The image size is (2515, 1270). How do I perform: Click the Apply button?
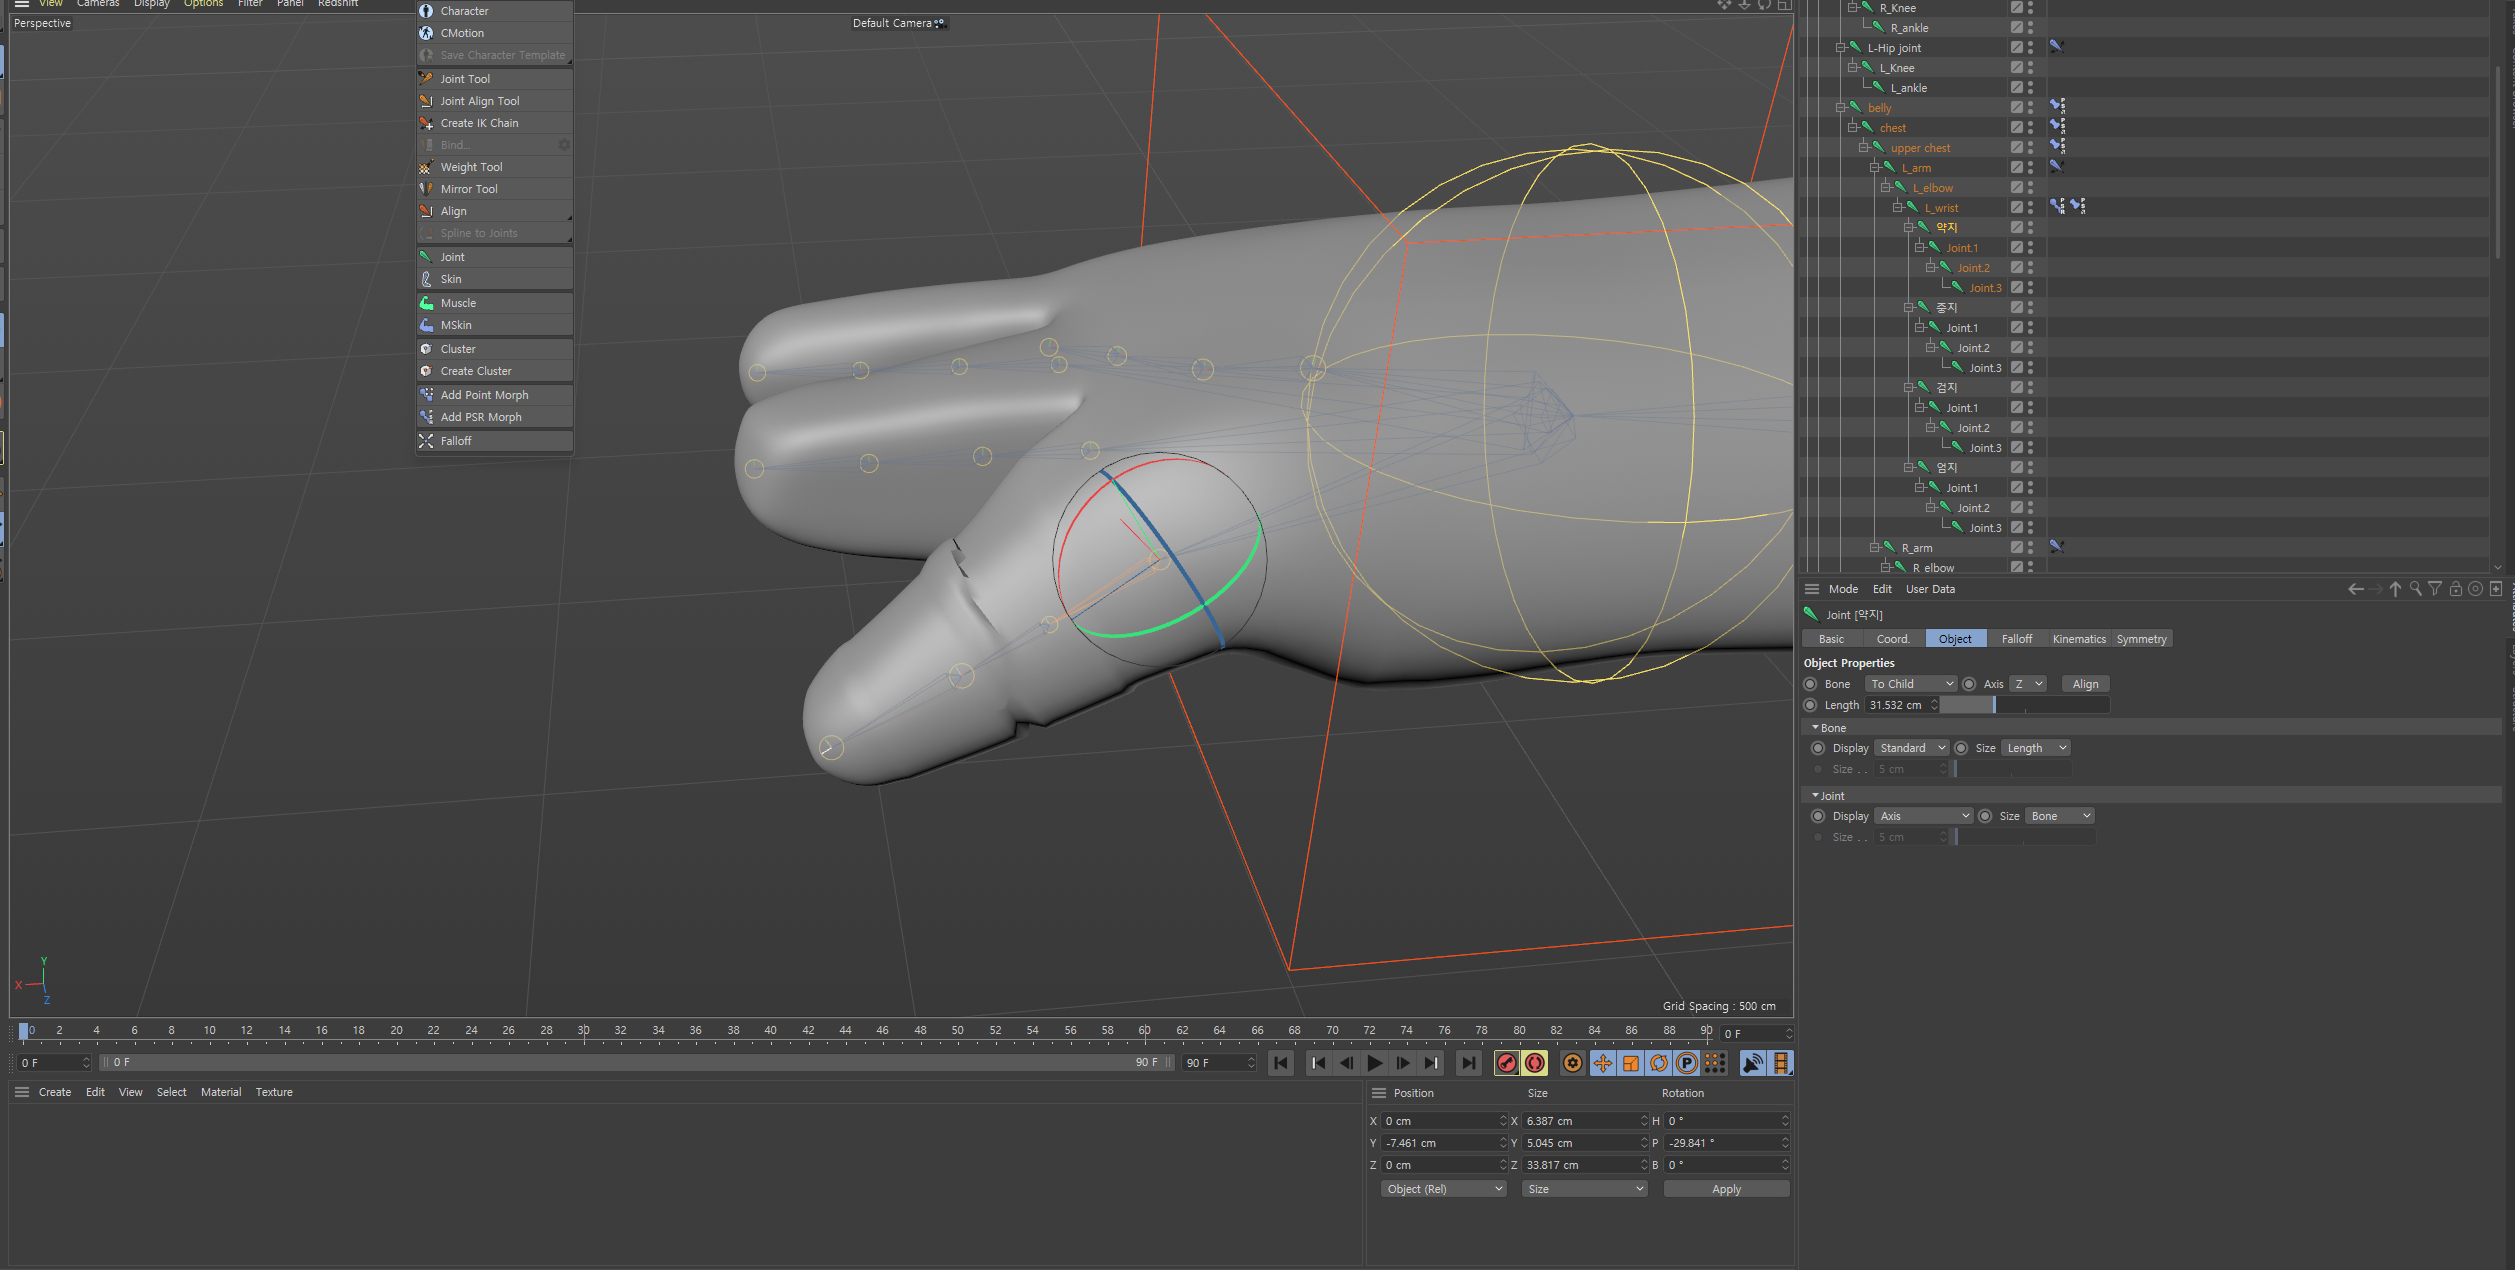pyautogui.click(x=1727, y=1189)
